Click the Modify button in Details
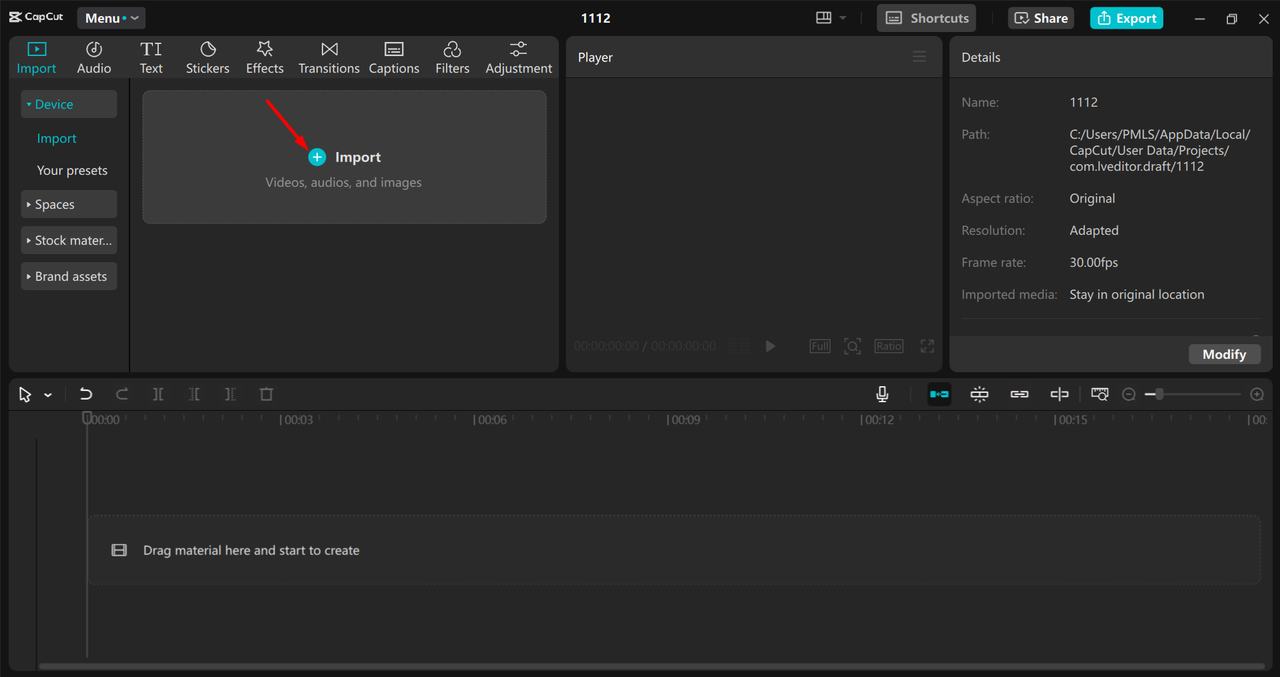The height and width of the screenshot is (677, 1280). click(1224, 354)
